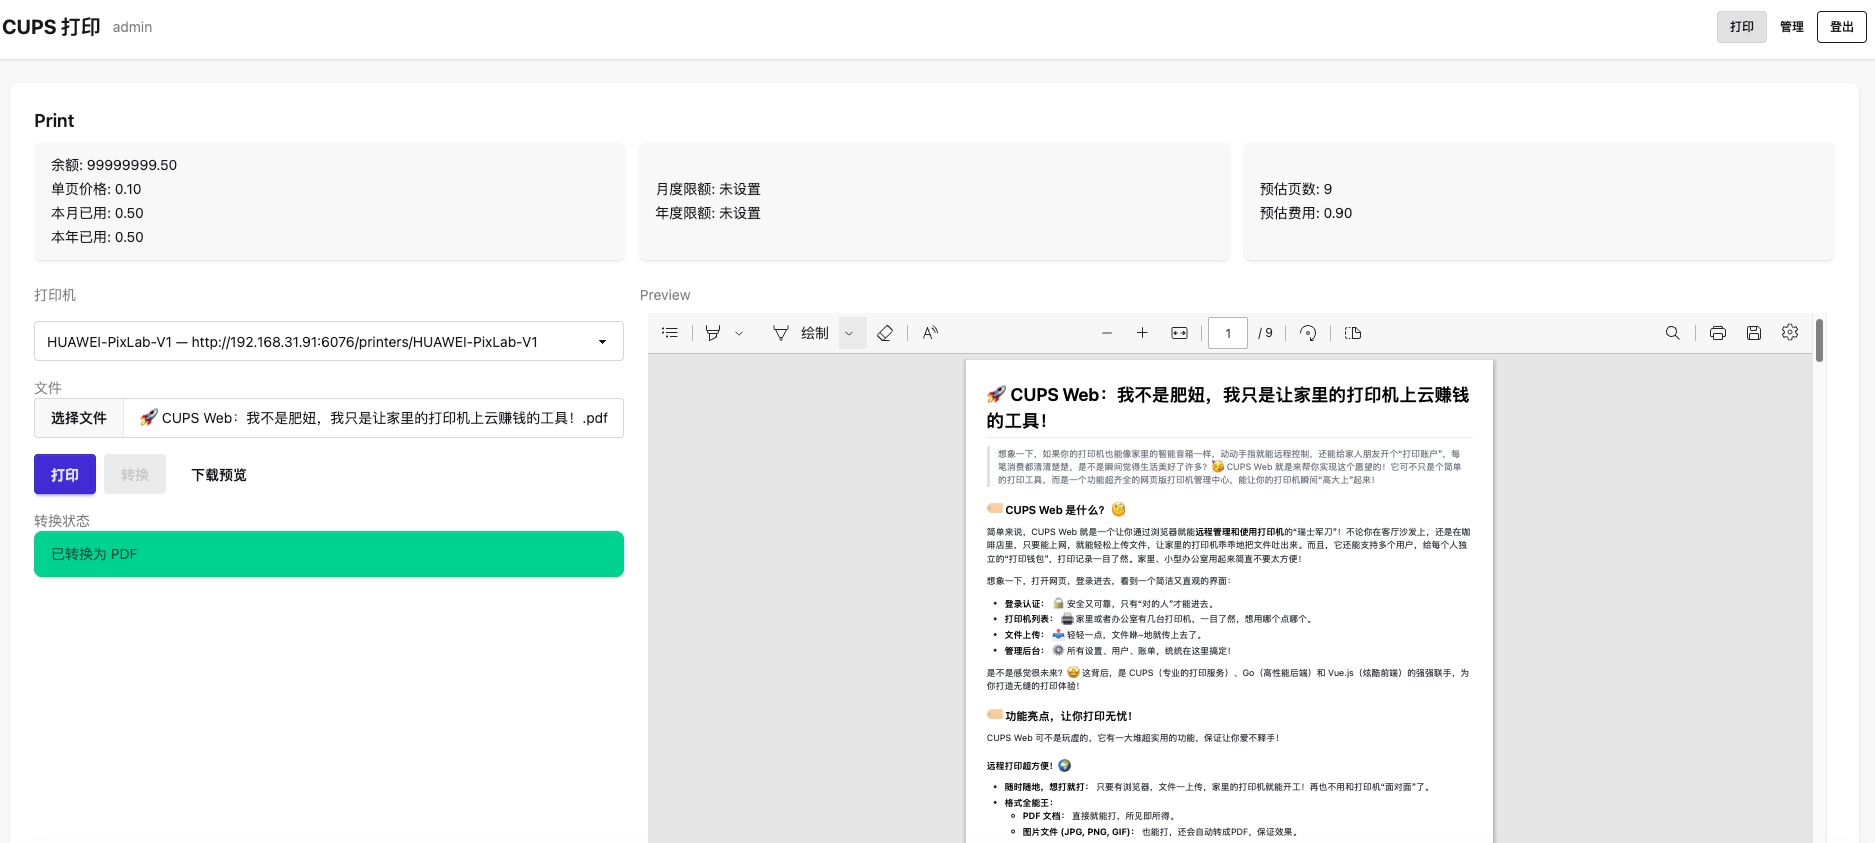
Task: Open the printer selection dropdown
Action: click(x=329, y=341)
